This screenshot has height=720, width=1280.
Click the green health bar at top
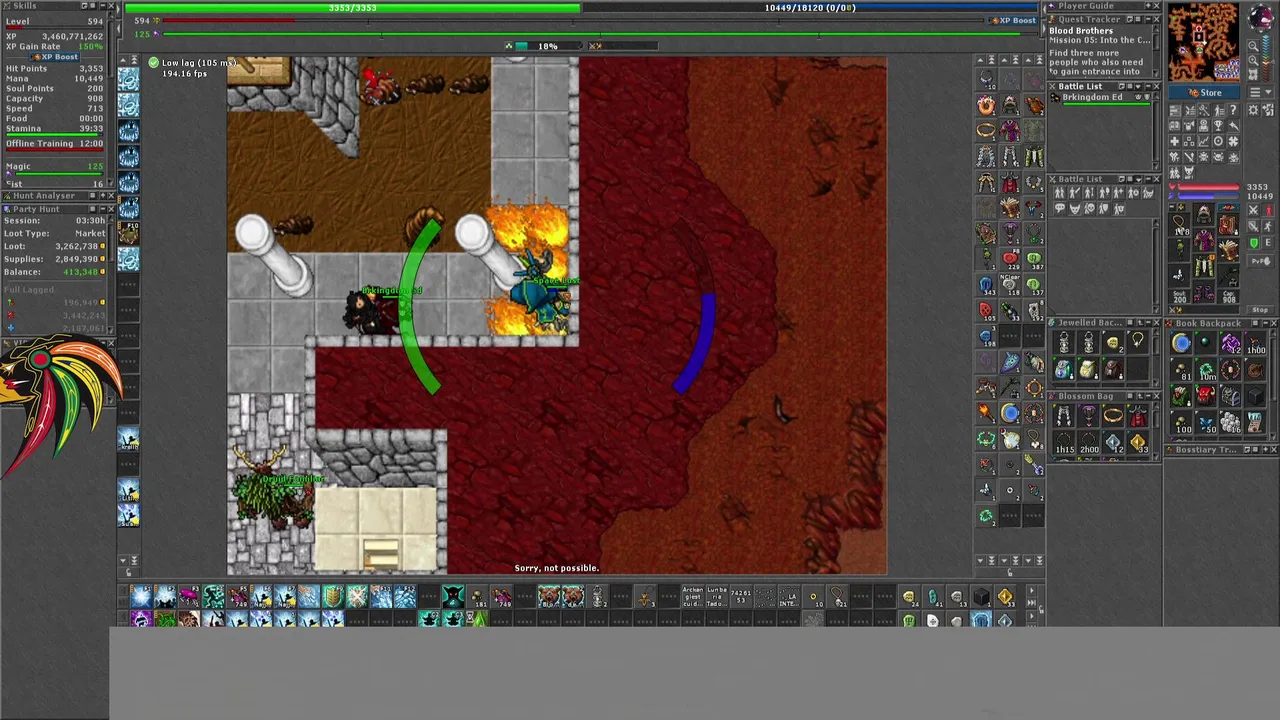[x=352, y=8]
